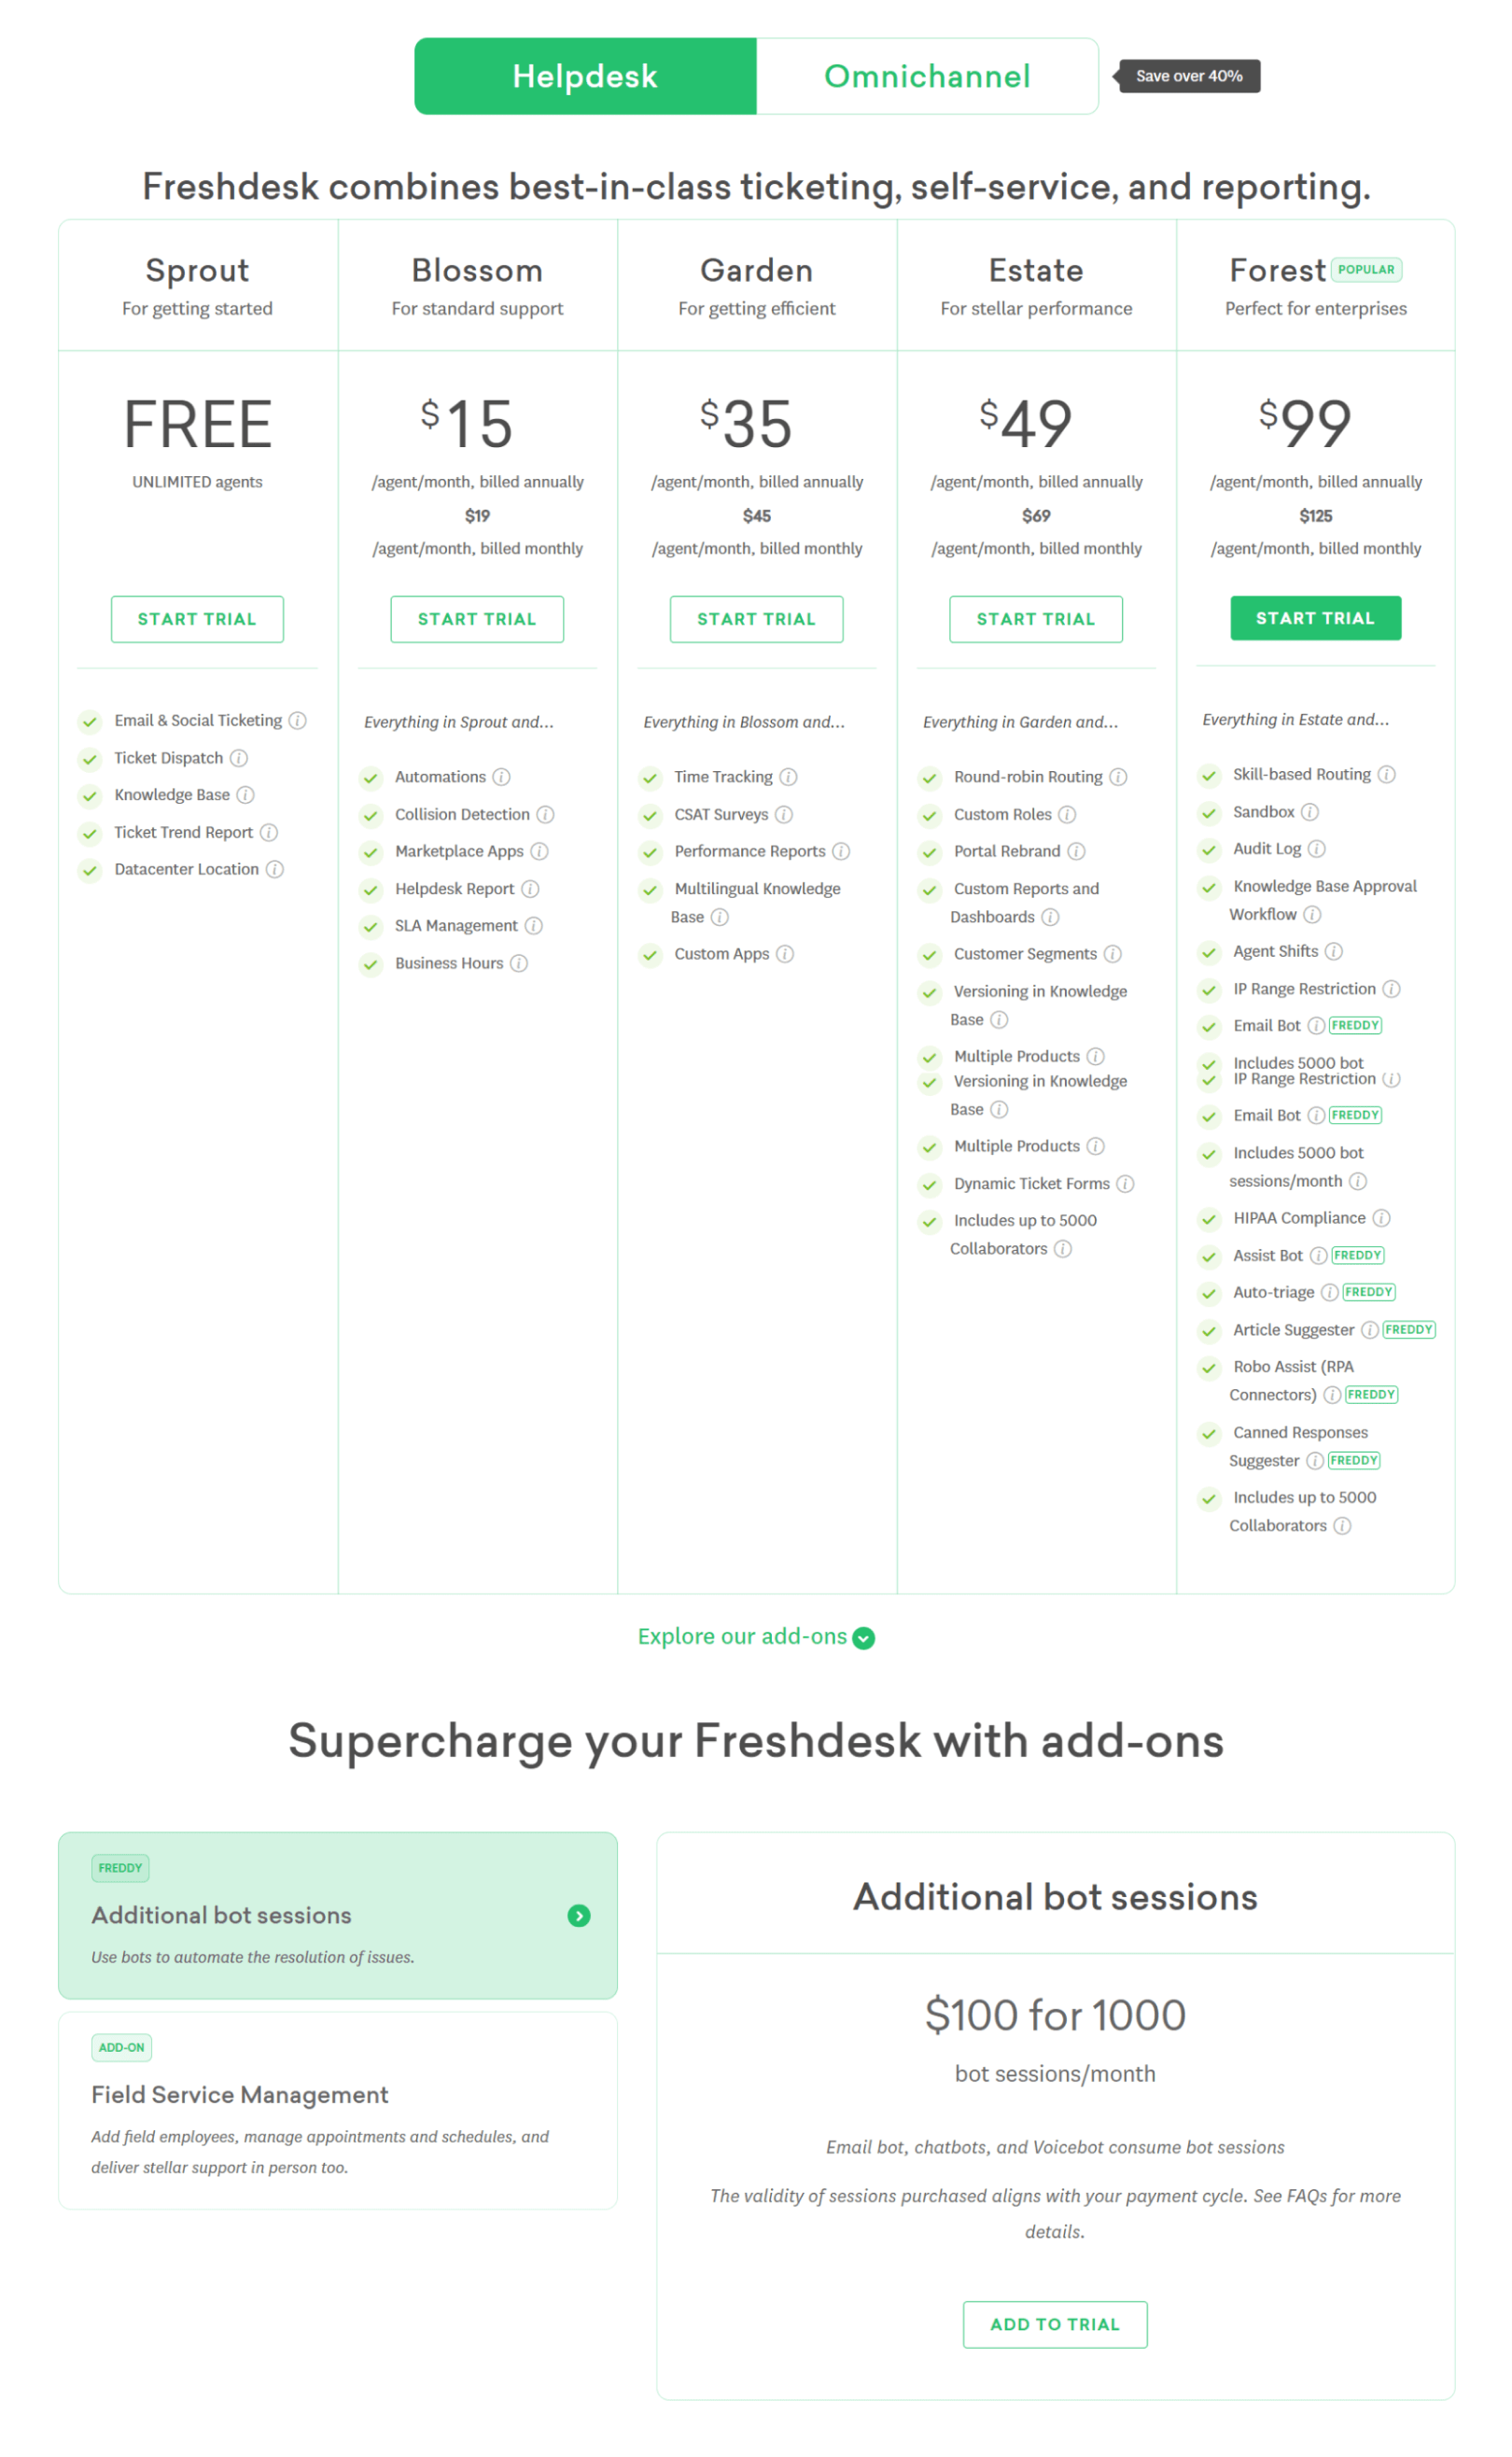Expand the Explore our add-ons section
1512x2457 pixels.
tap(756, 1637)
